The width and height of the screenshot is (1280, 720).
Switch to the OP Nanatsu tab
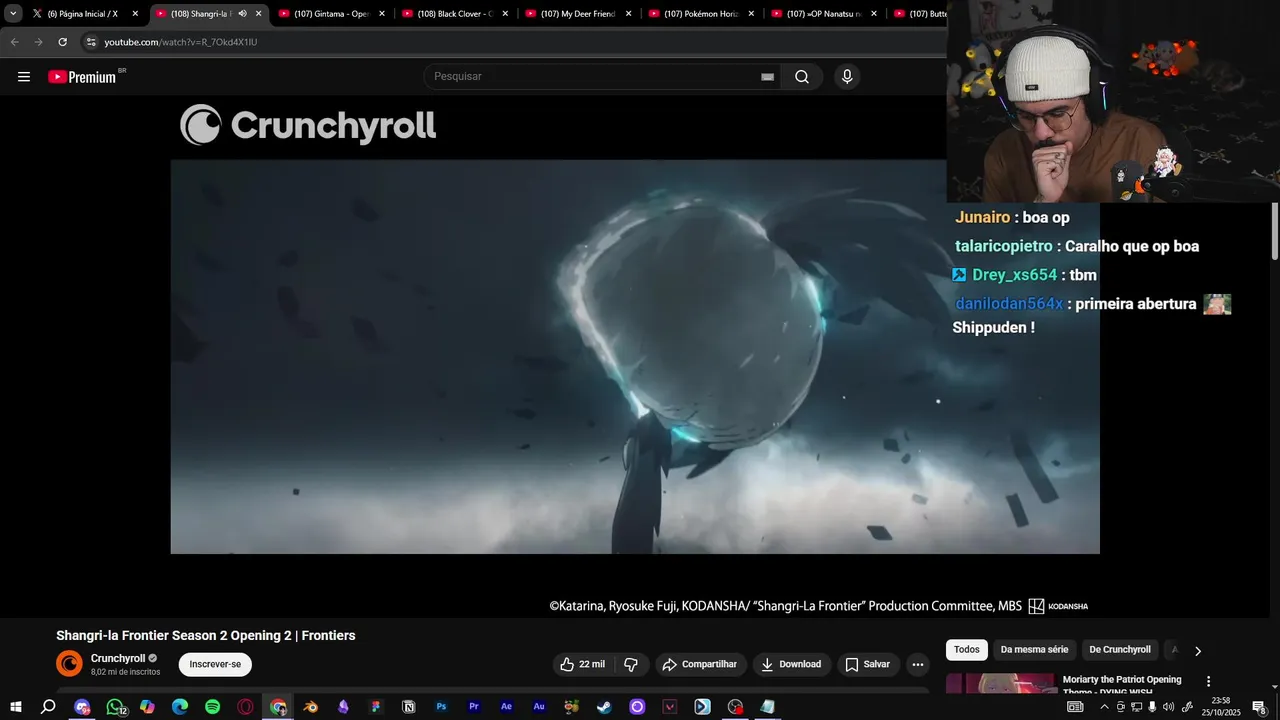click(825, 14)
